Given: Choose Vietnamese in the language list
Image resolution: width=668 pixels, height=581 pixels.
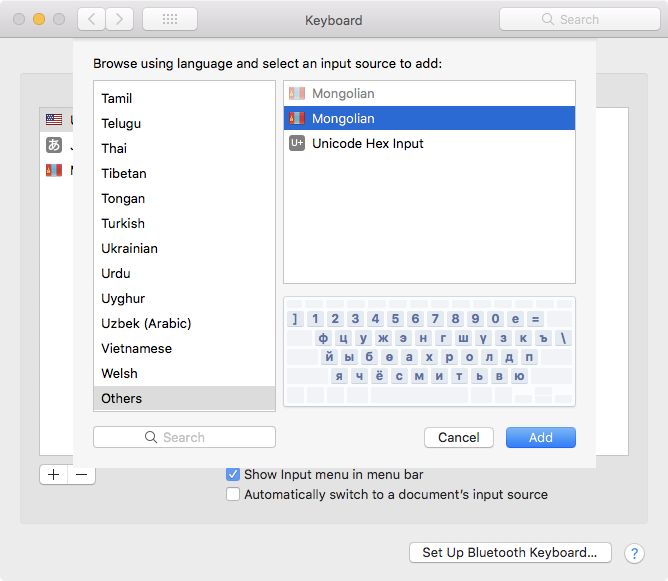Looking at the screenshot, I should 136,348.
